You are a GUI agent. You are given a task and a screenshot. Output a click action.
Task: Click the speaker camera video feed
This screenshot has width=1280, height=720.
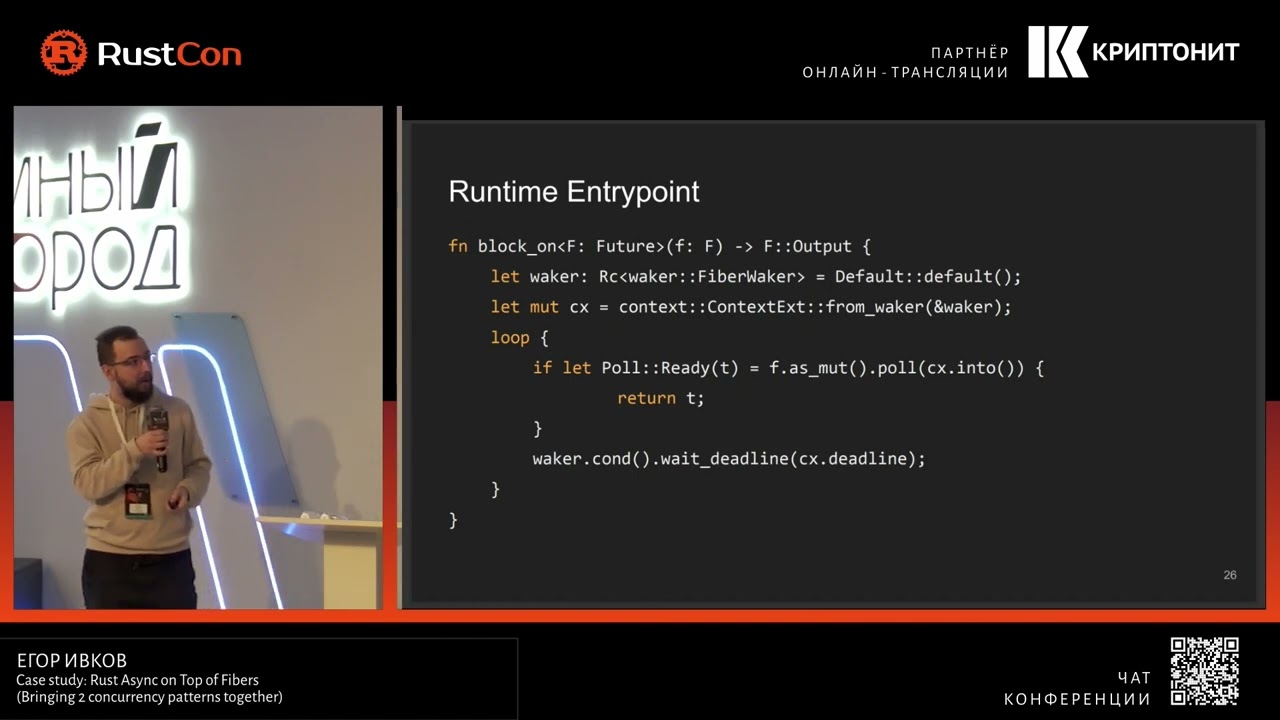(198, 357)
